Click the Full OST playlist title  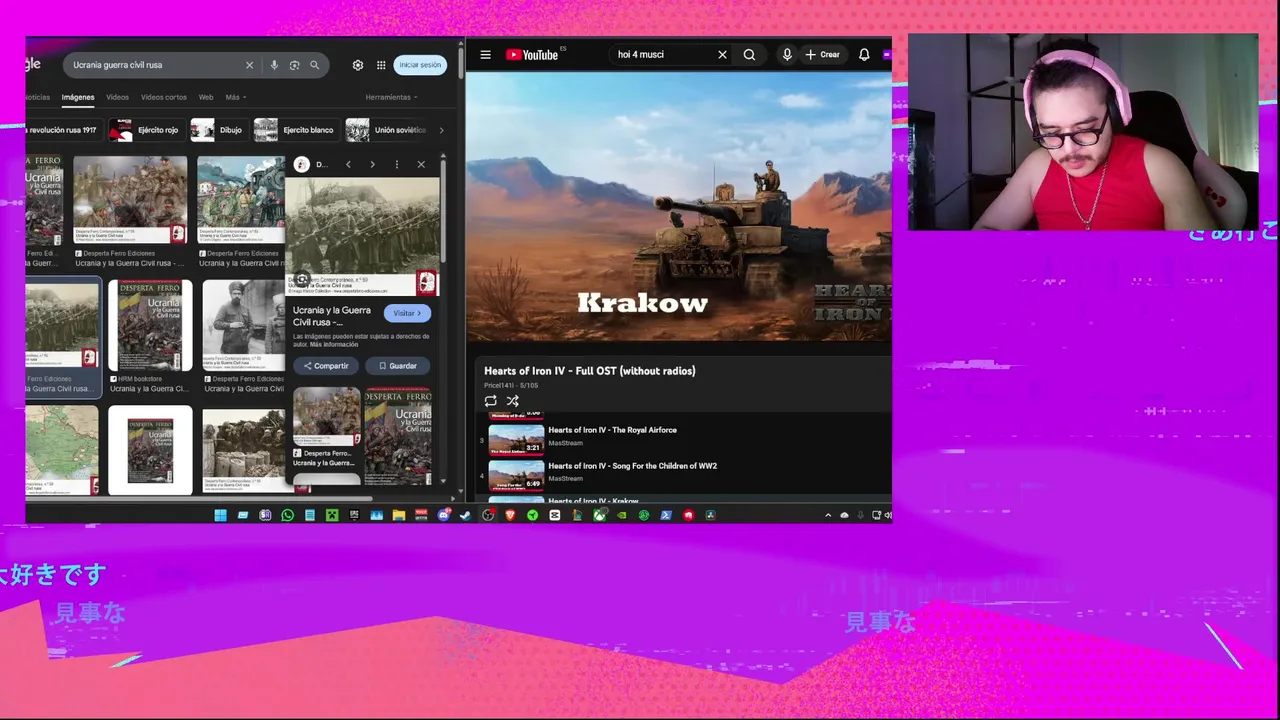590,371
